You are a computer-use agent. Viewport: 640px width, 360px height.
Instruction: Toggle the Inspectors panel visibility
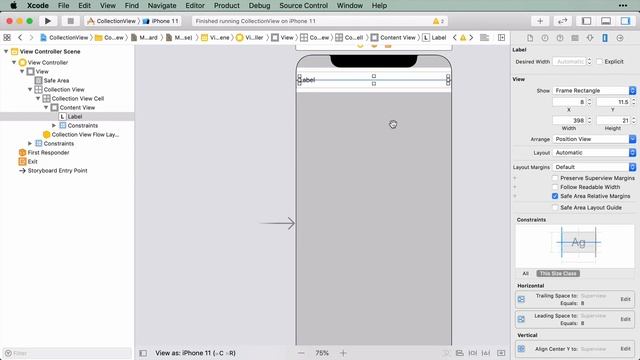tap(625, 21)
